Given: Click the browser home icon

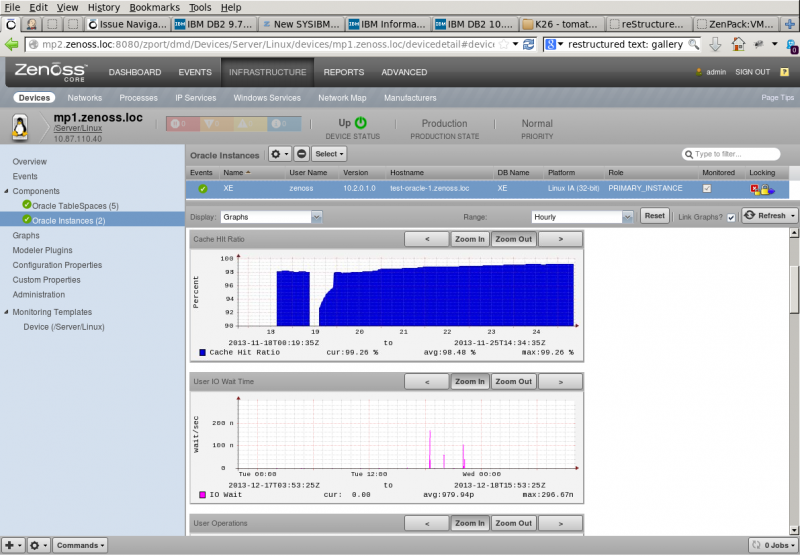Looking at the screenshot, I should tap(737, 44).
